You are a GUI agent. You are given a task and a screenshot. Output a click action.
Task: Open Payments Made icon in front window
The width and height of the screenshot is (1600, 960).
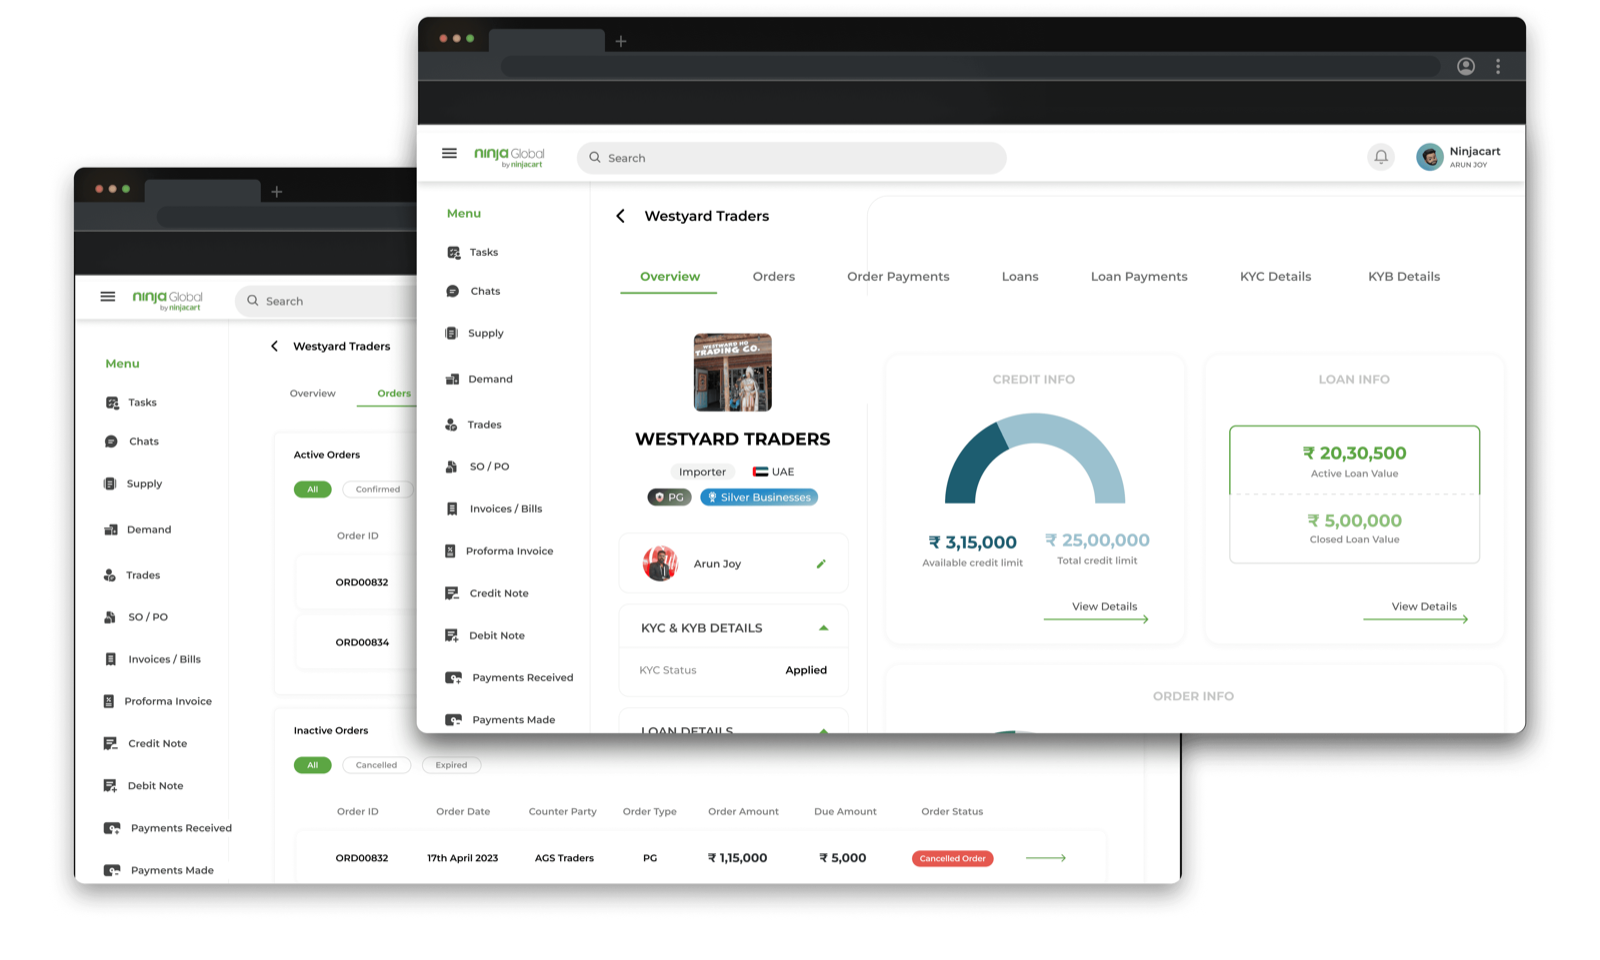click(x=453, y=720)
